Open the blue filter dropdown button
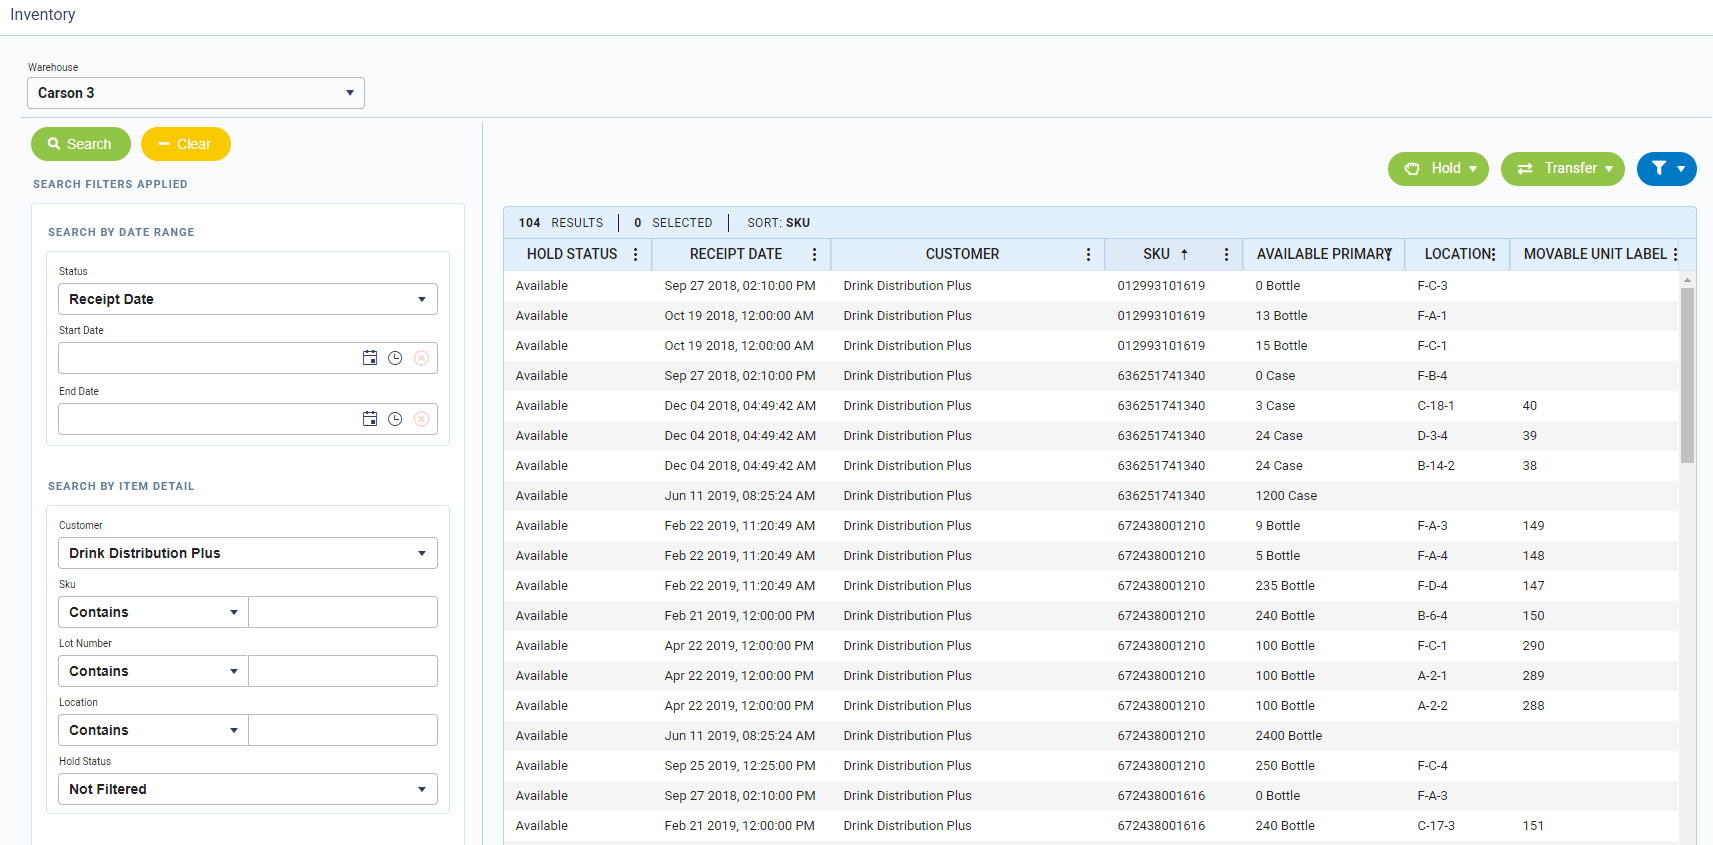1713x845 pixels. [1666, 169]
